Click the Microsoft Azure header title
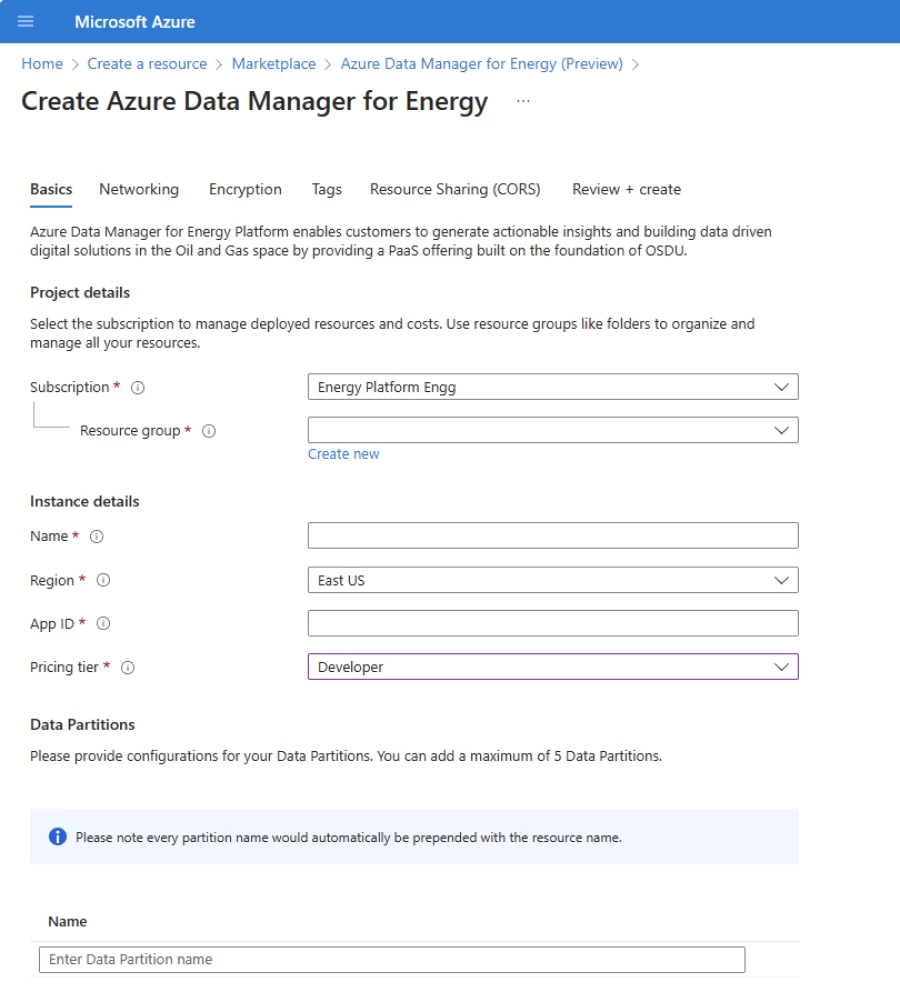The height and width of the screenshot is (1002, 900). (135, 22)
